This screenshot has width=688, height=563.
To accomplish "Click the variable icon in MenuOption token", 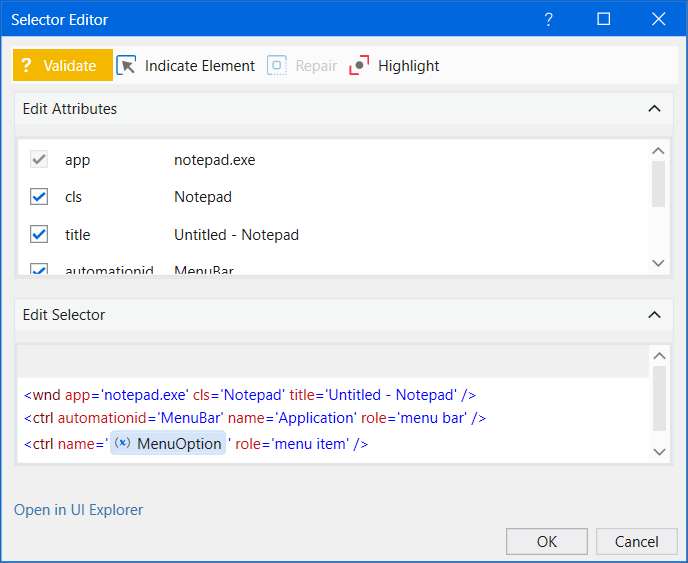I will [x=122, y=443].
